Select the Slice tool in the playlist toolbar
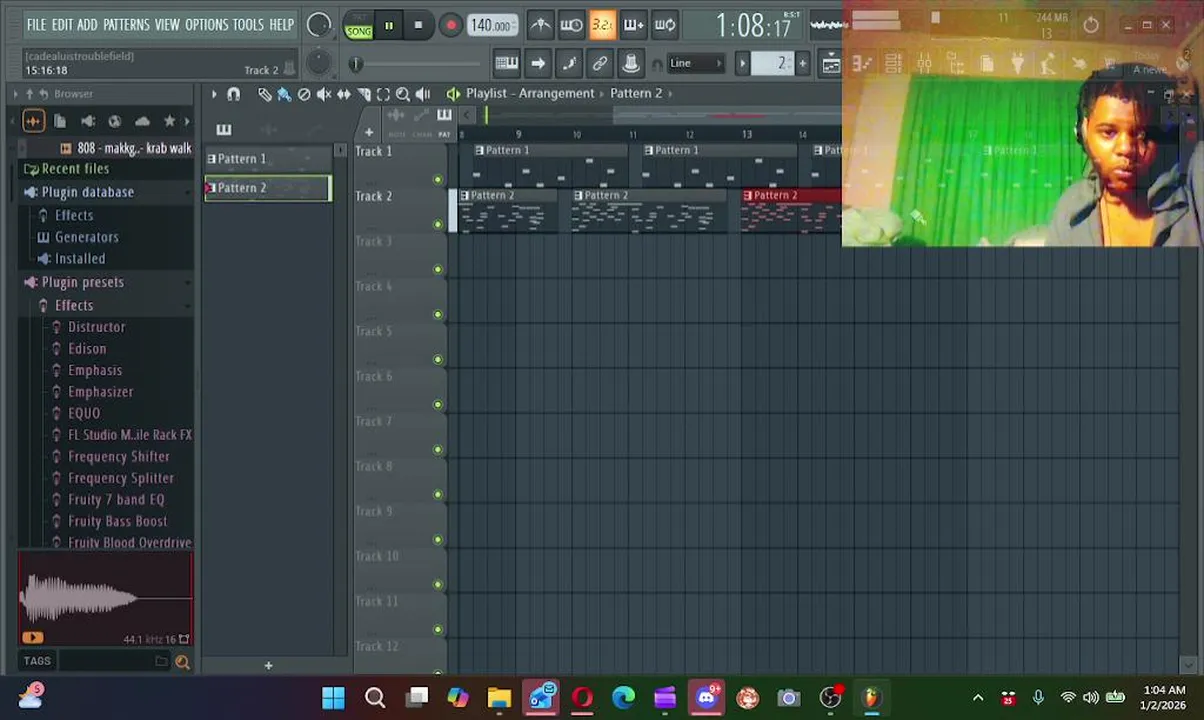The width and height of the screenshot is (1204, 720). [364, 94]
